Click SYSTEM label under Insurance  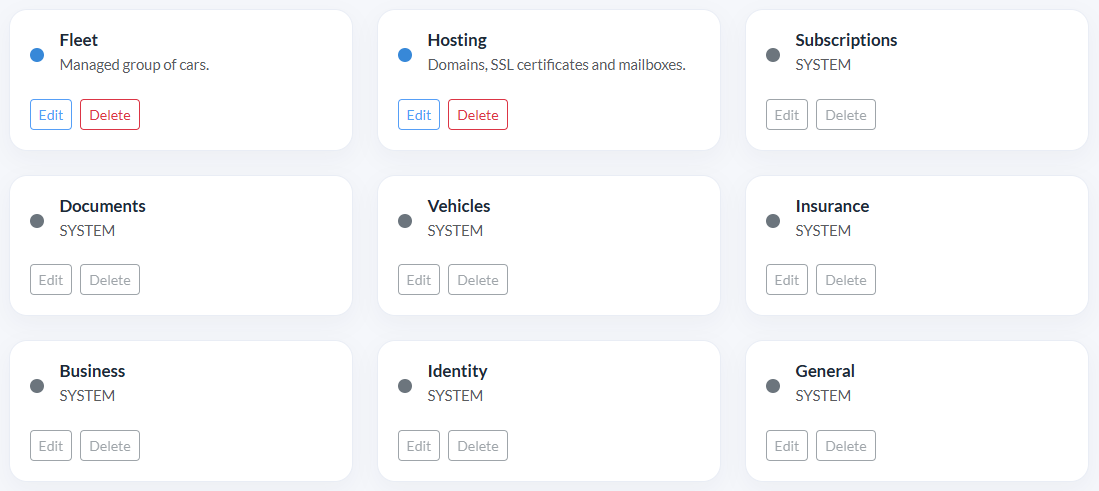coord(823,230)
